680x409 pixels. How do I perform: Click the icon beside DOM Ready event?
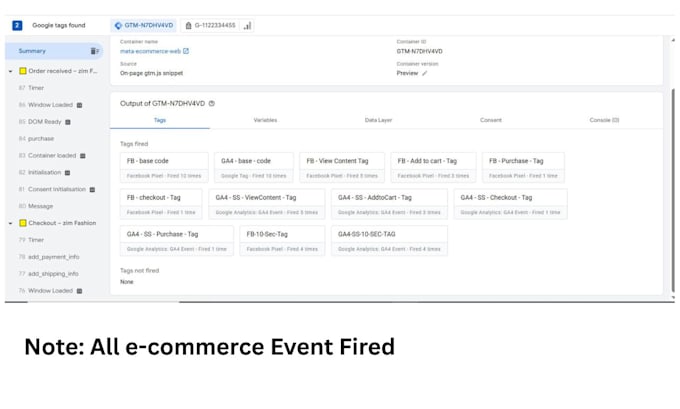pyautogui.click(x=68, y=122)
